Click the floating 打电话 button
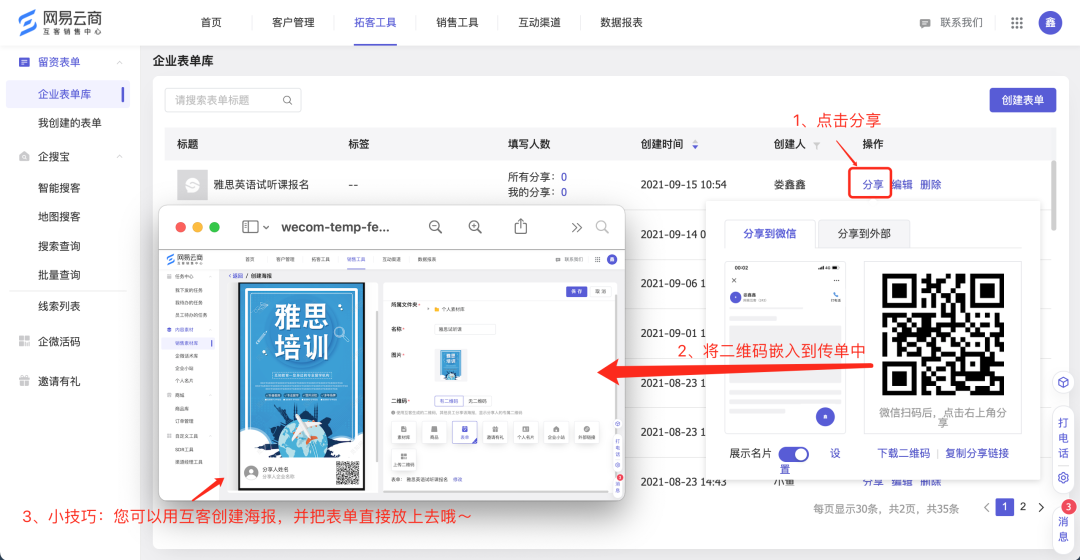 [1063, 437]
